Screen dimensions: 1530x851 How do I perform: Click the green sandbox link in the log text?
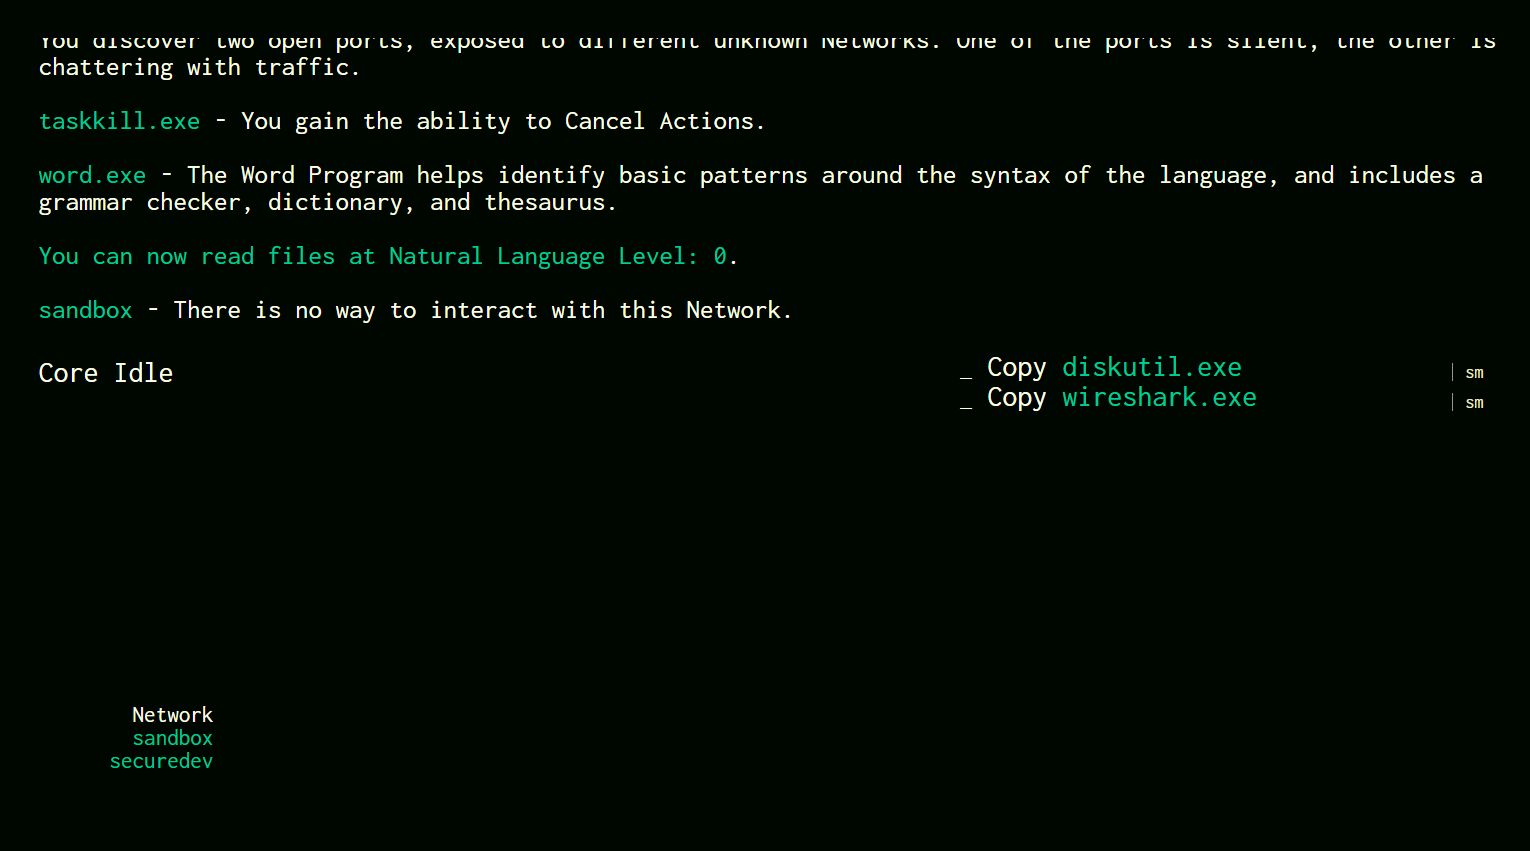(86, 311)
